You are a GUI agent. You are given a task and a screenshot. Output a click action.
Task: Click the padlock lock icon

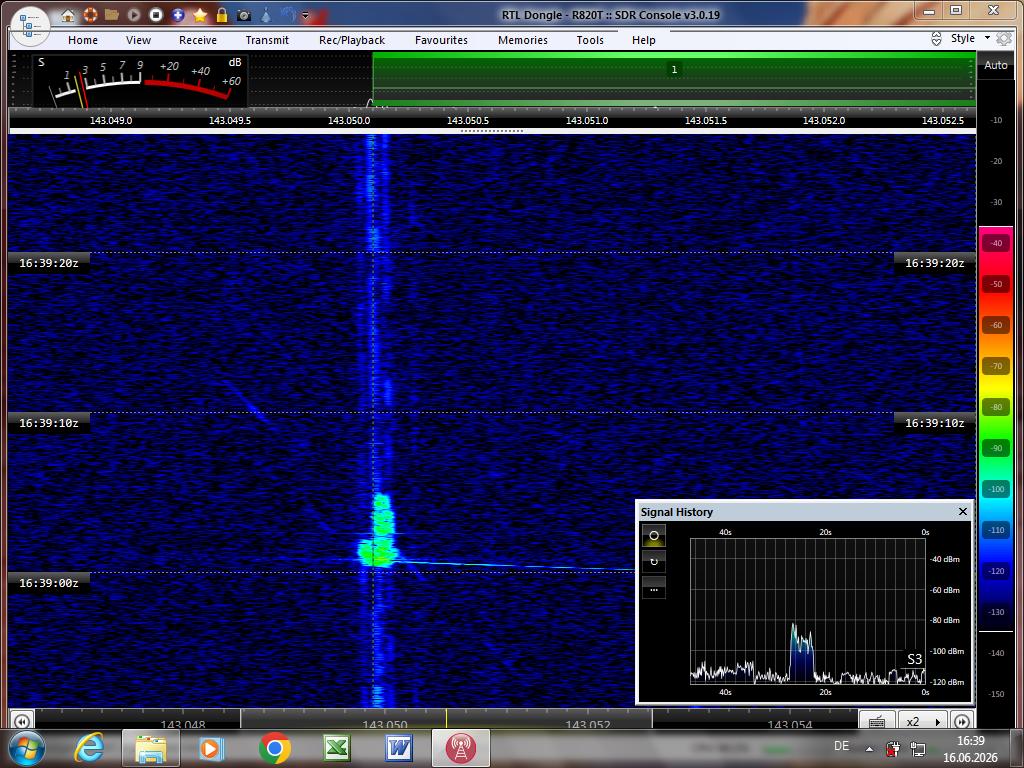tap(222, 14)
